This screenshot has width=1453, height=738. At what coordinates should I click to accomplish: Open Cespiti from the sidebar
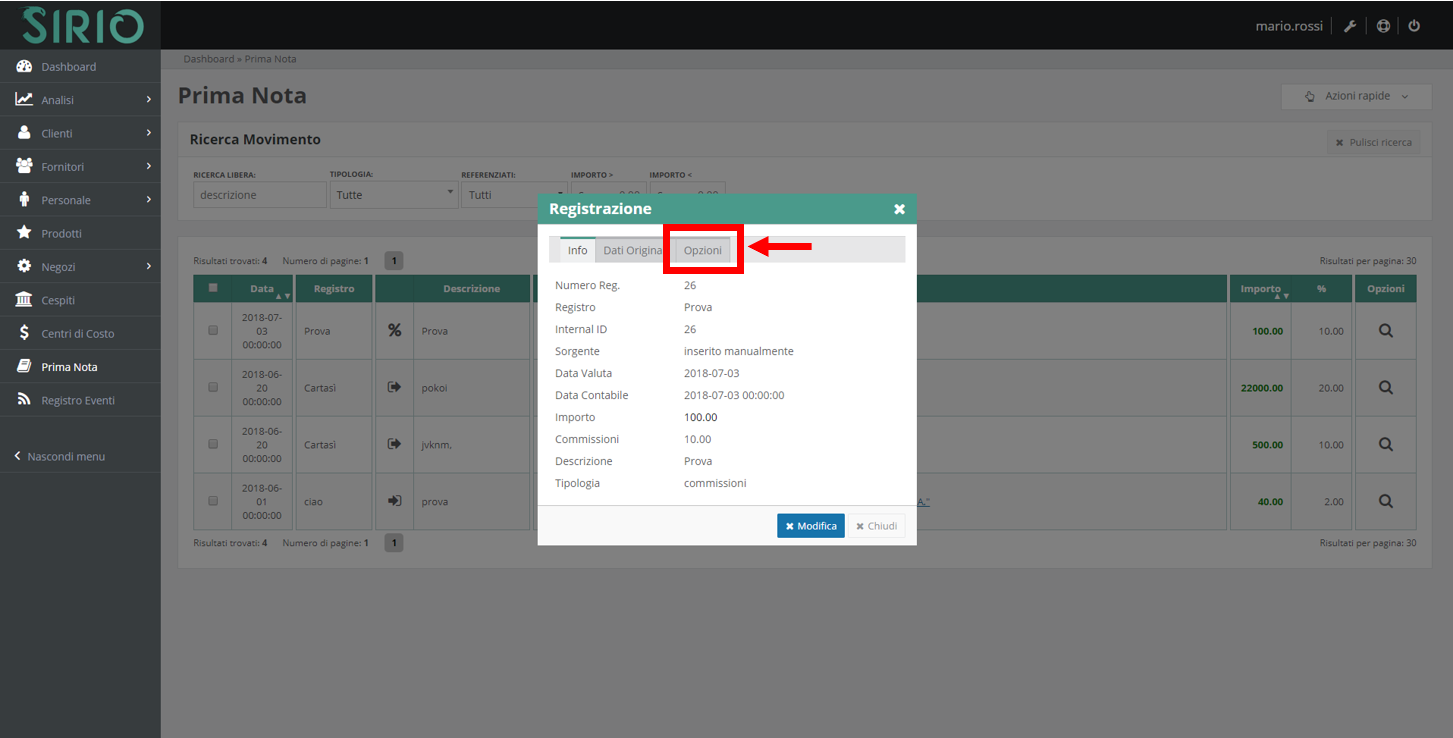click(x=58, y=300)
